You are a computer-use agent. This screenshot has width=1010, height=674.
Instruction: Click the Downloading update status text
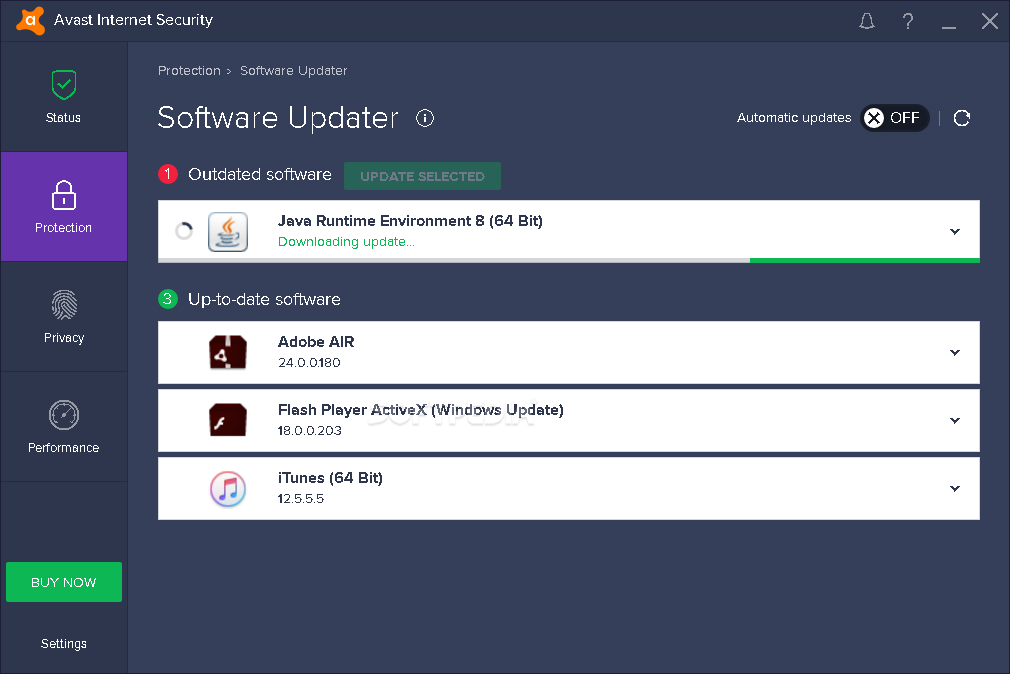[x=346, y=242]
